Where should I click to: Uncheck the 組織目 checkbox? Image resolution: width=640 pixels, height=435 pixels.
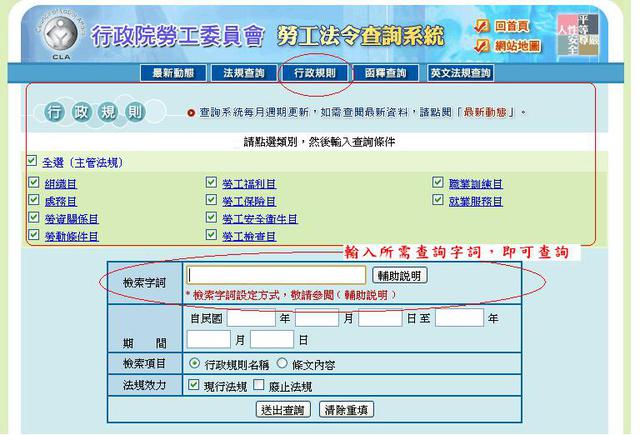point(34,184)
